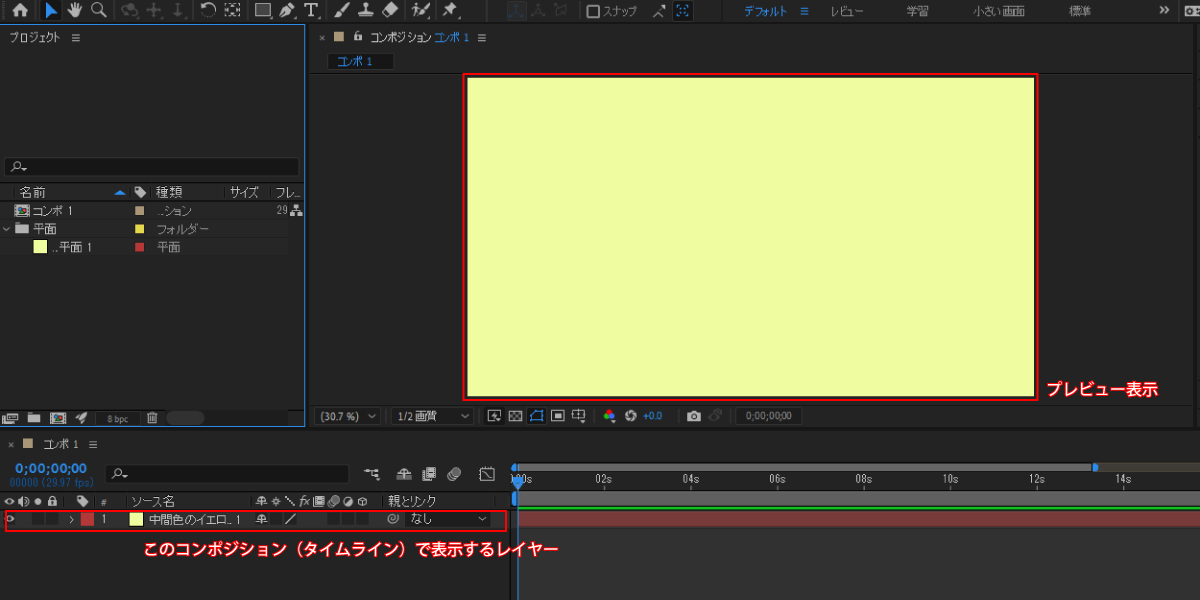Open コンポジション panel menu icon
Screen dimensions: 1200x600
[482, 37]
